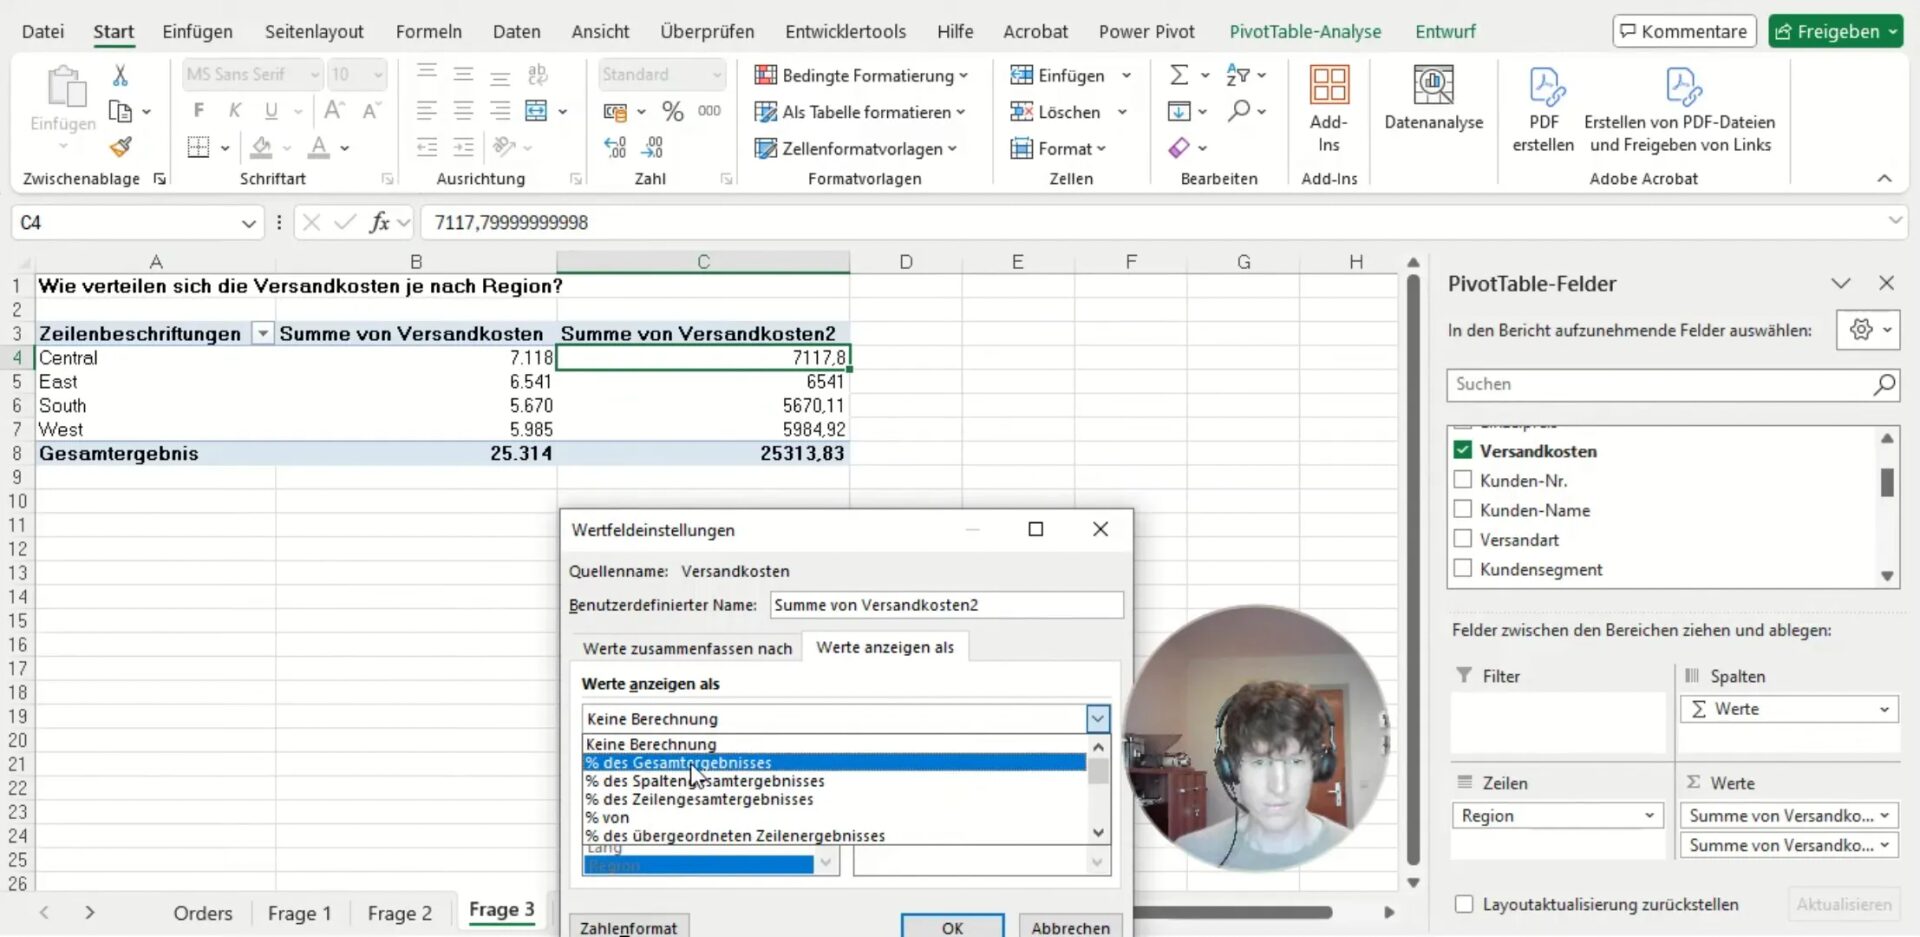Click the cut scissors icon
This screenshot has width=1920, height=937.
point(120,75)
